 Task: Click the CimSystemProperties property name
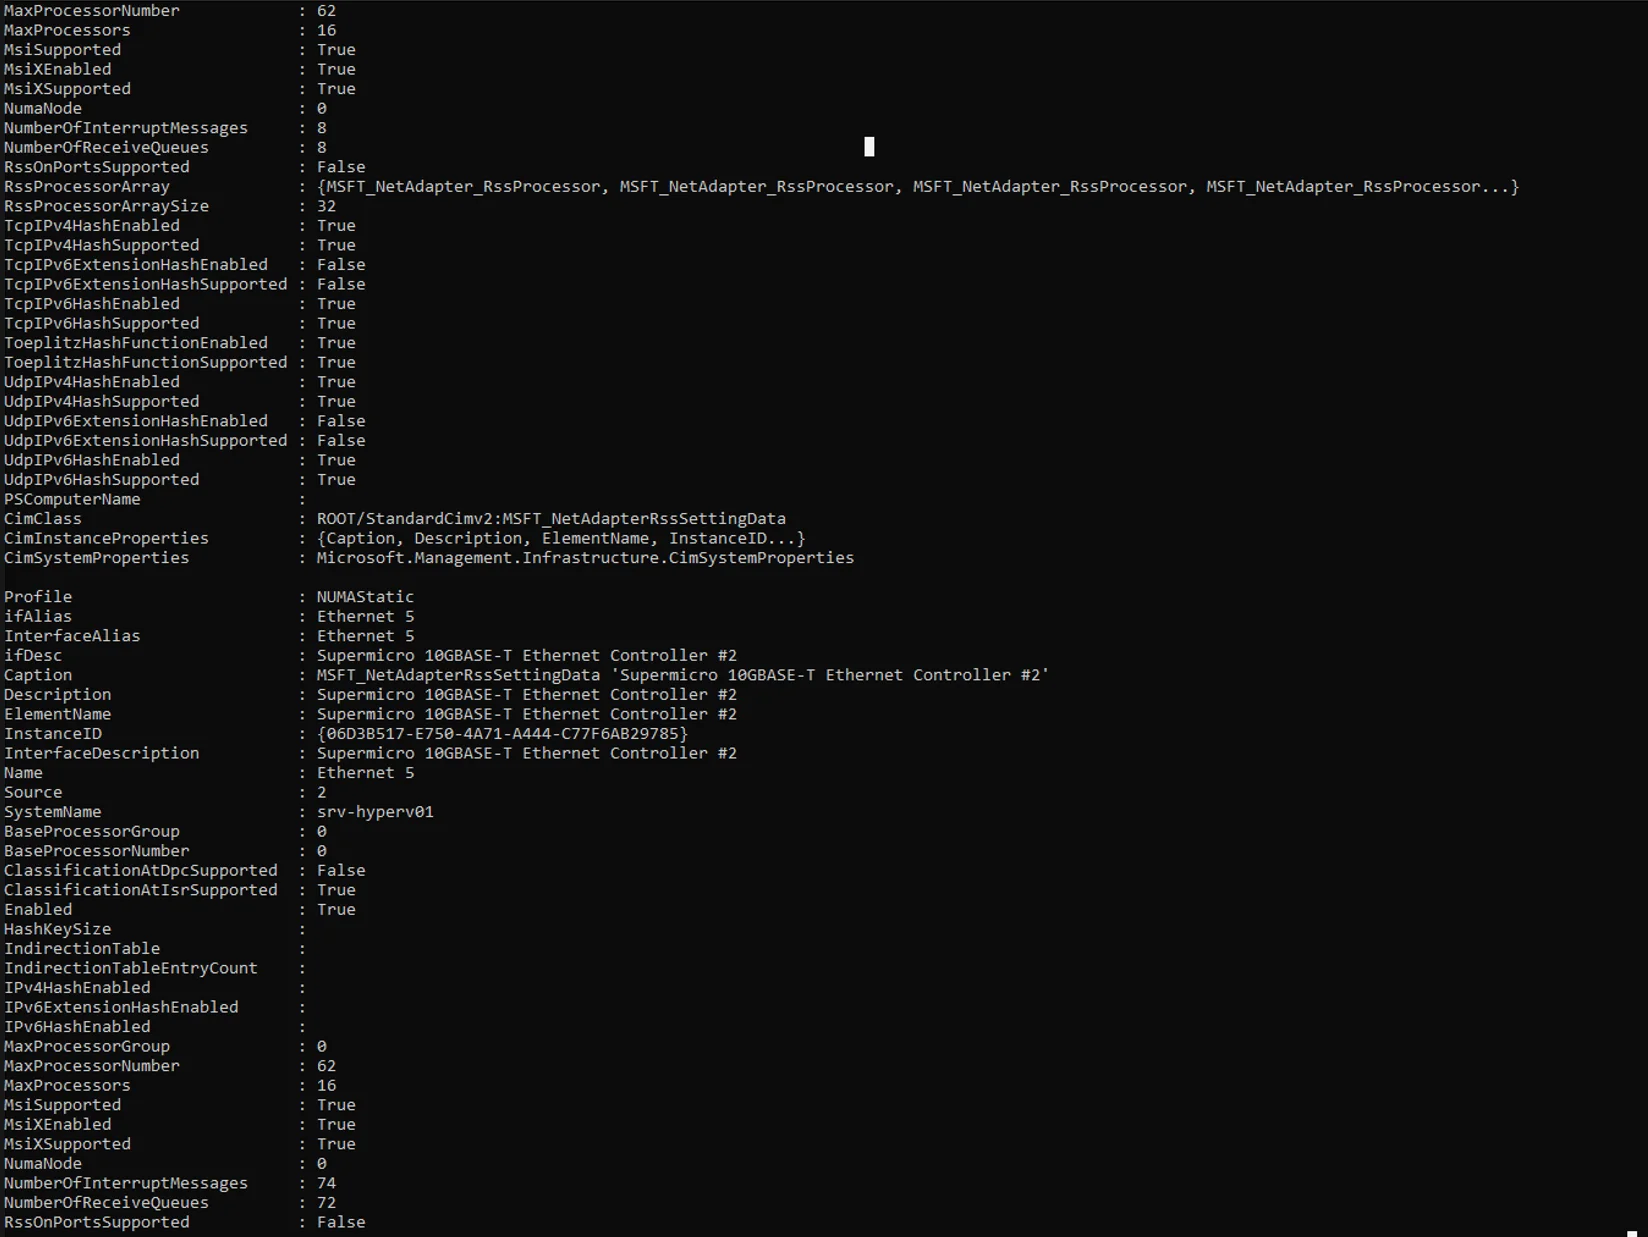(x=97, y=557)
